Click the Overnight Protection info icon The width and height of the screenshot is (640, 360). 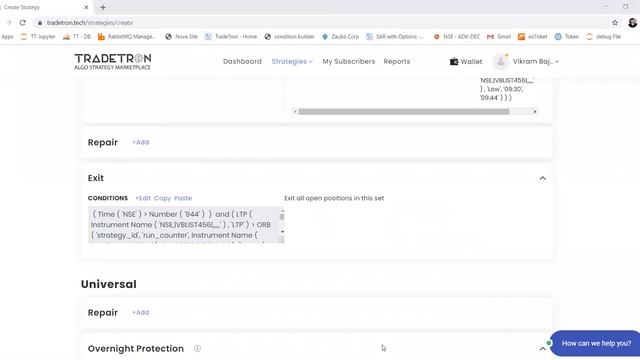pyautogui.click(x=198, y=349)
